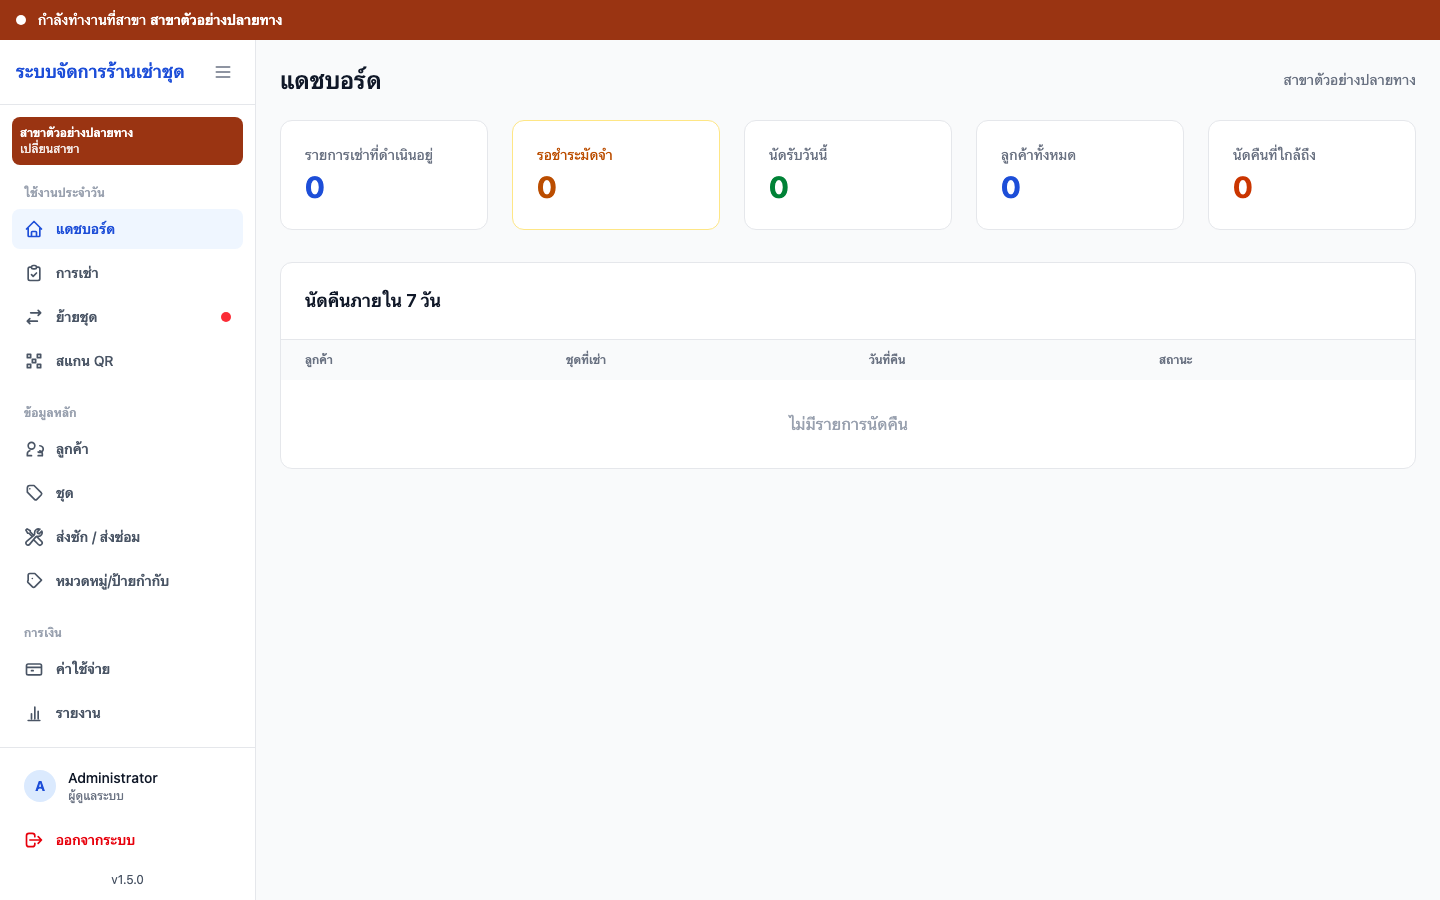This screenshot has height=900, width=1440.
Task: Go to ค่าใช้จ่าย page
Action: pos(127,669)
